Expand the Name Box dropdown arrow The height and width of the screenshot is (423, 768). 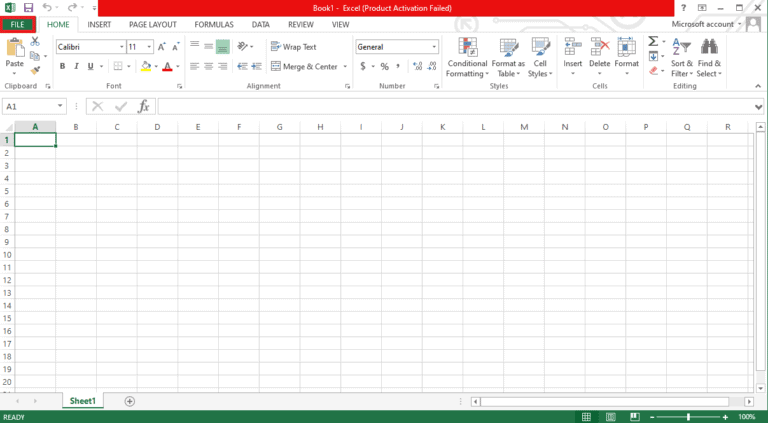(x=61, y=106)
